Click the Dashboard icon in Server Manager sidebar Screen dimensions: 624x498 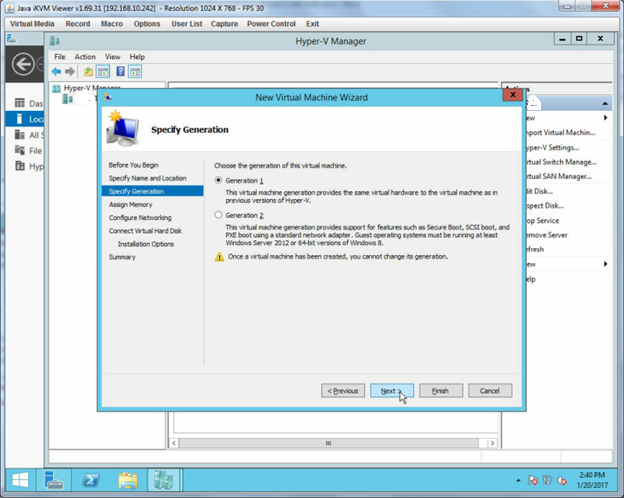point(20,104)
